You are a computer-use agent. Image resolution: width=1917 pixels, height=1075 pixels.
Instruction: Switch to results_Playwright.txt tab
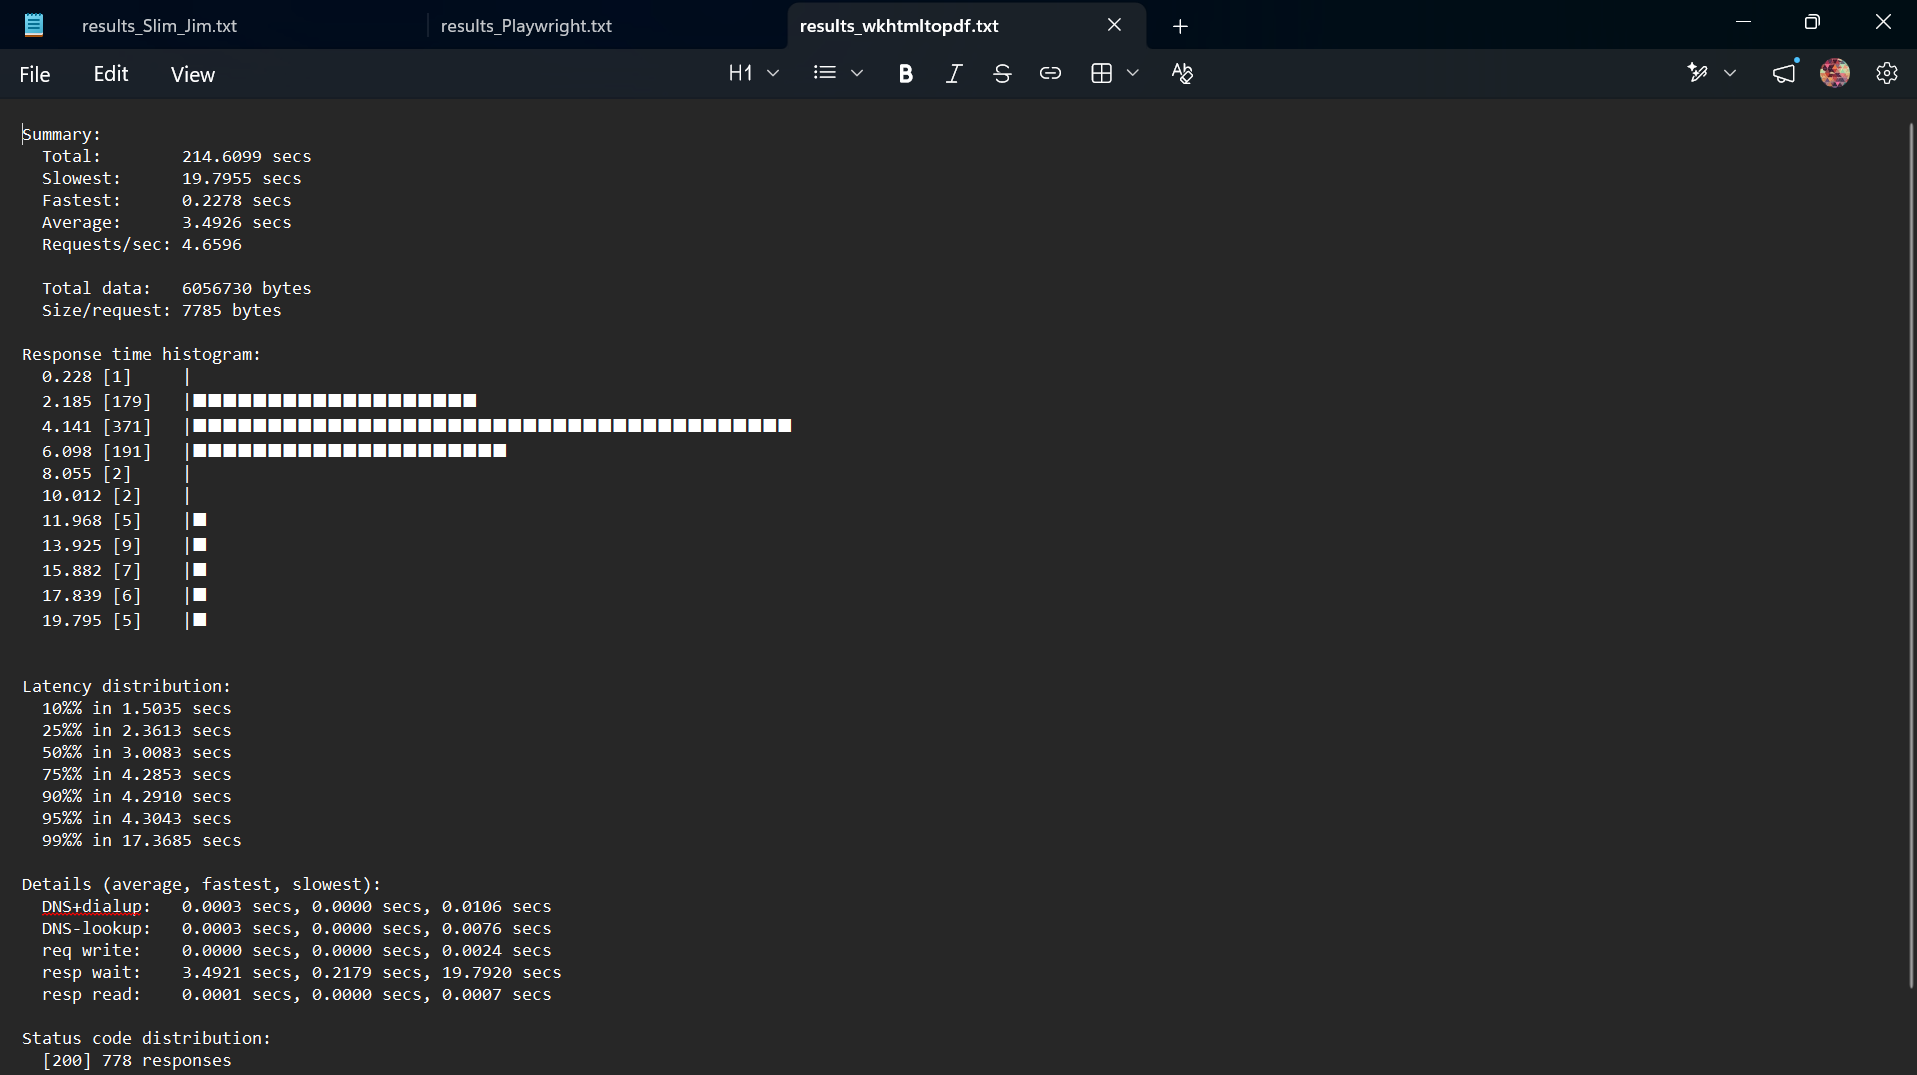click(x=526, y=26)
